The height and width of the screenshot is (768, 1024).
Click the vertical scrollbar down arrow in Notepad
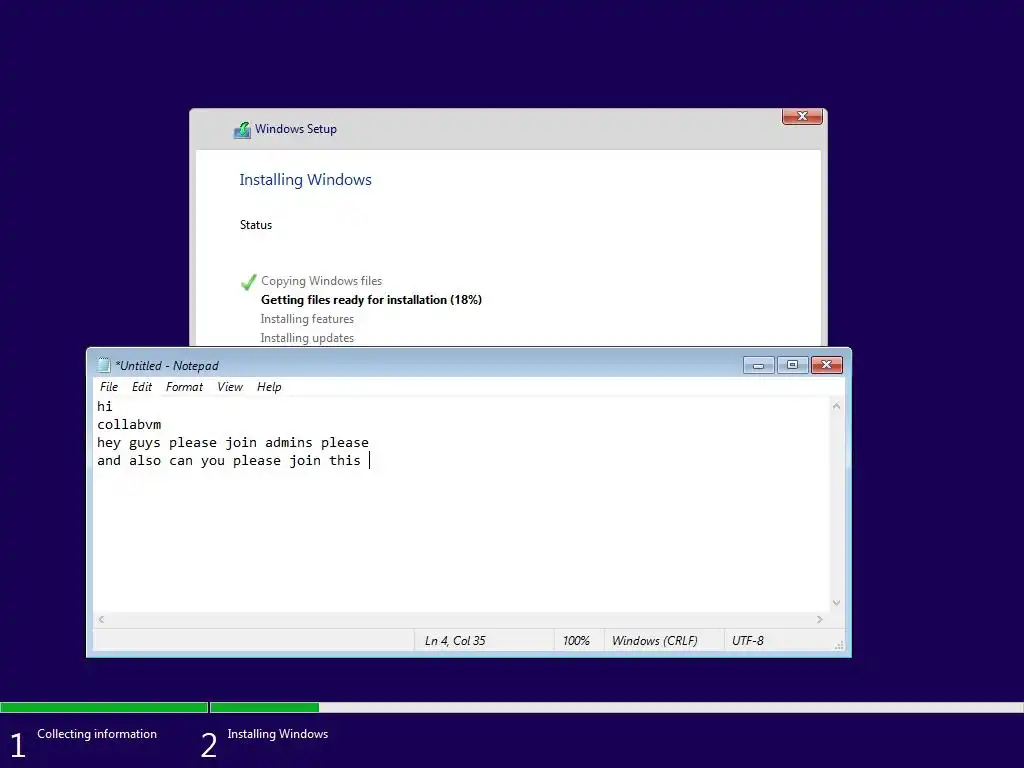point(836,603)
